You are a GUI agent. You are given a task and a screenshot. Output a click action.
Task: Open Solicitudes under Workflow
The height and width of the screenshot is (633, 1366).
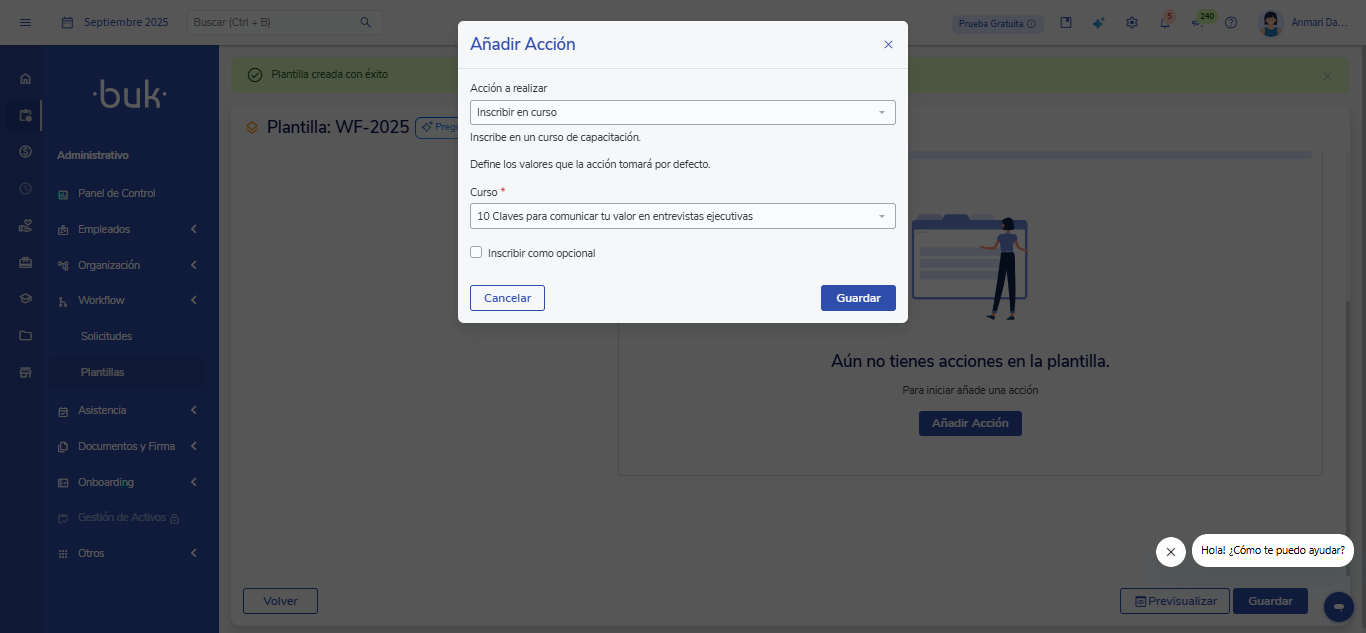click(106, 336)
